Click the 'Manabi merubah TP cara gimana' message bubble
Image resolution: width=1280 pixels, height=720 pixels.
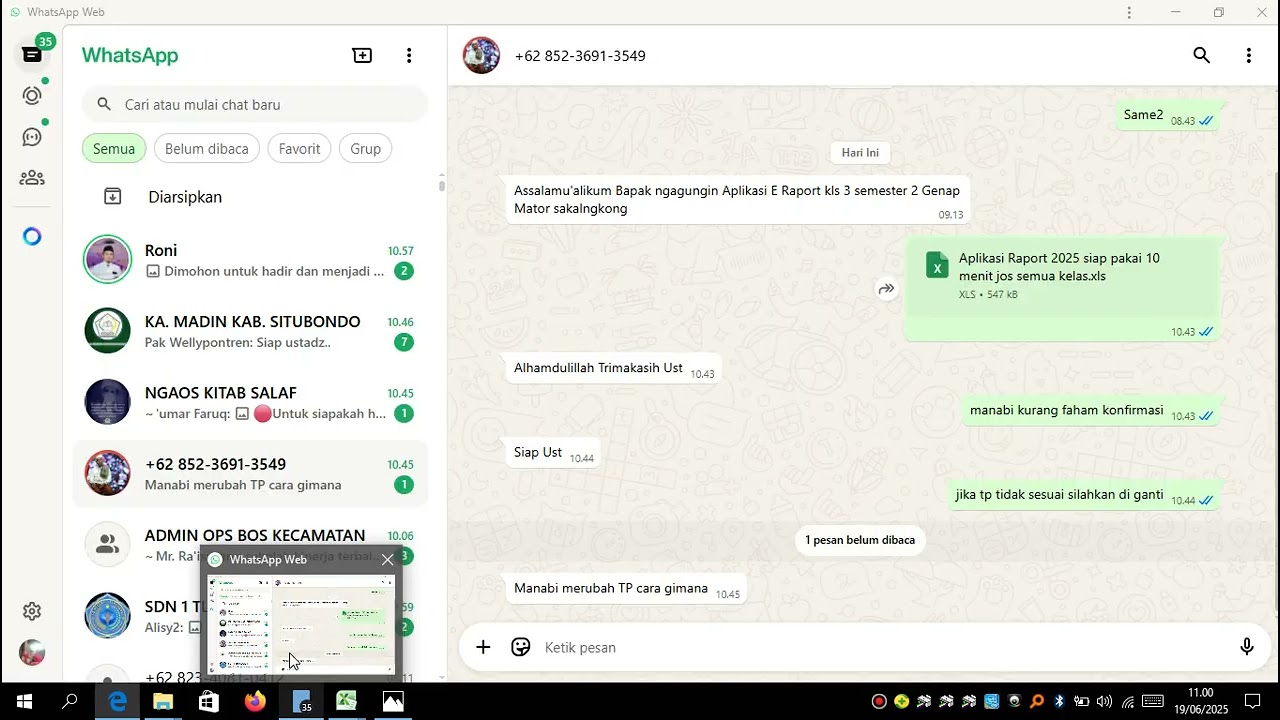[x=624, y=589]
